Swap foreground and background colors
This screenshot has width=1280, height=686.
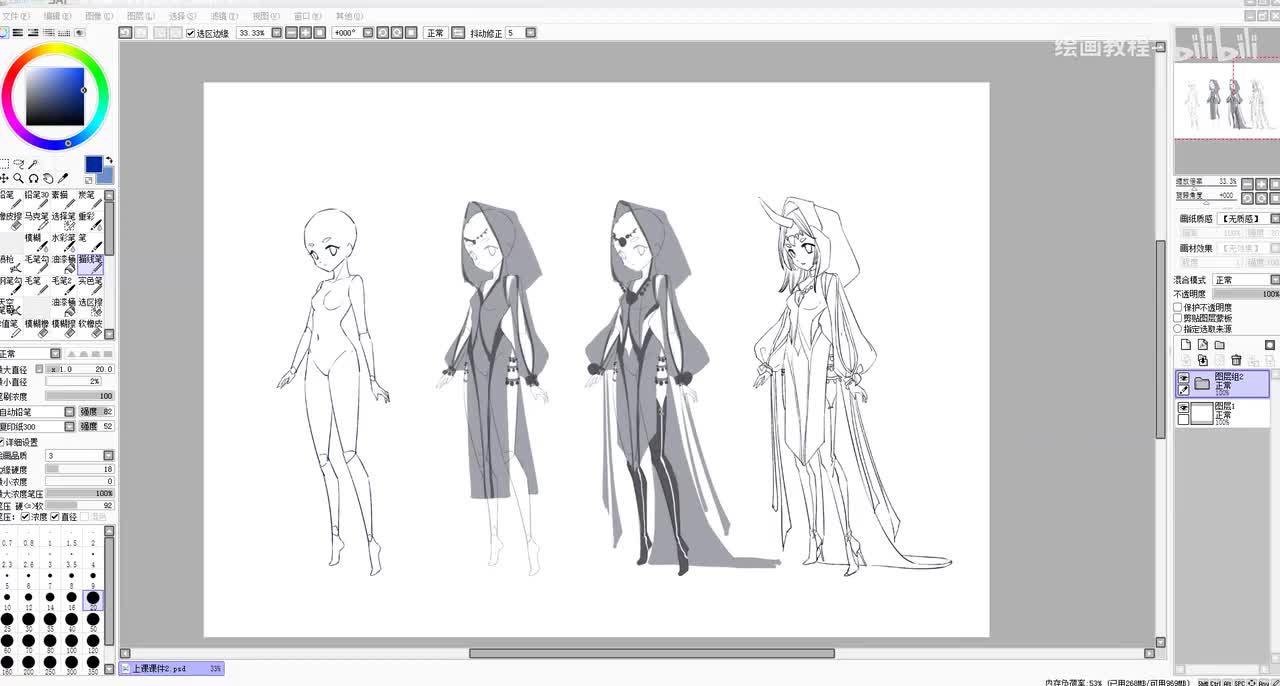point(109,161)
